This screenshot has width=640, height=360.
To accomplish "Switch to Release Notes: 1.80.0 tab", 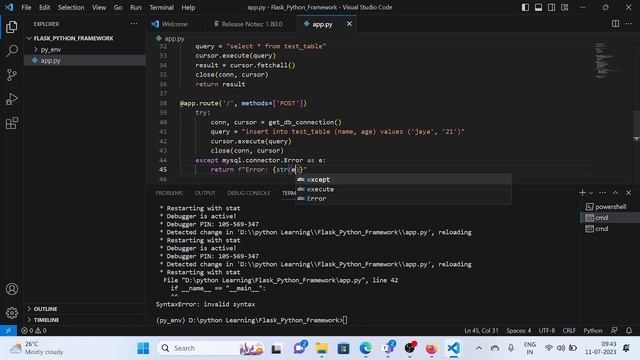I will [x=252, y=24].
